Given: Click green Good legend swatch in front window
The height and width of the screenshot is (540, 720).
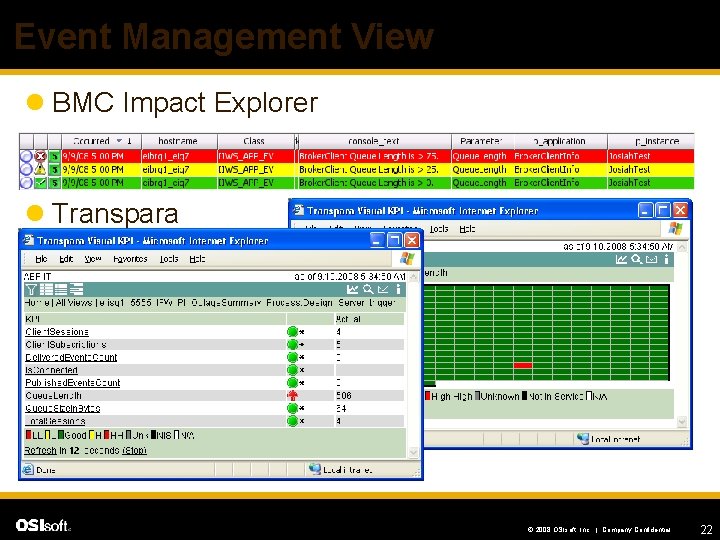Looking at the screenshot, I should pyautogui.click(x=61, y=434).
